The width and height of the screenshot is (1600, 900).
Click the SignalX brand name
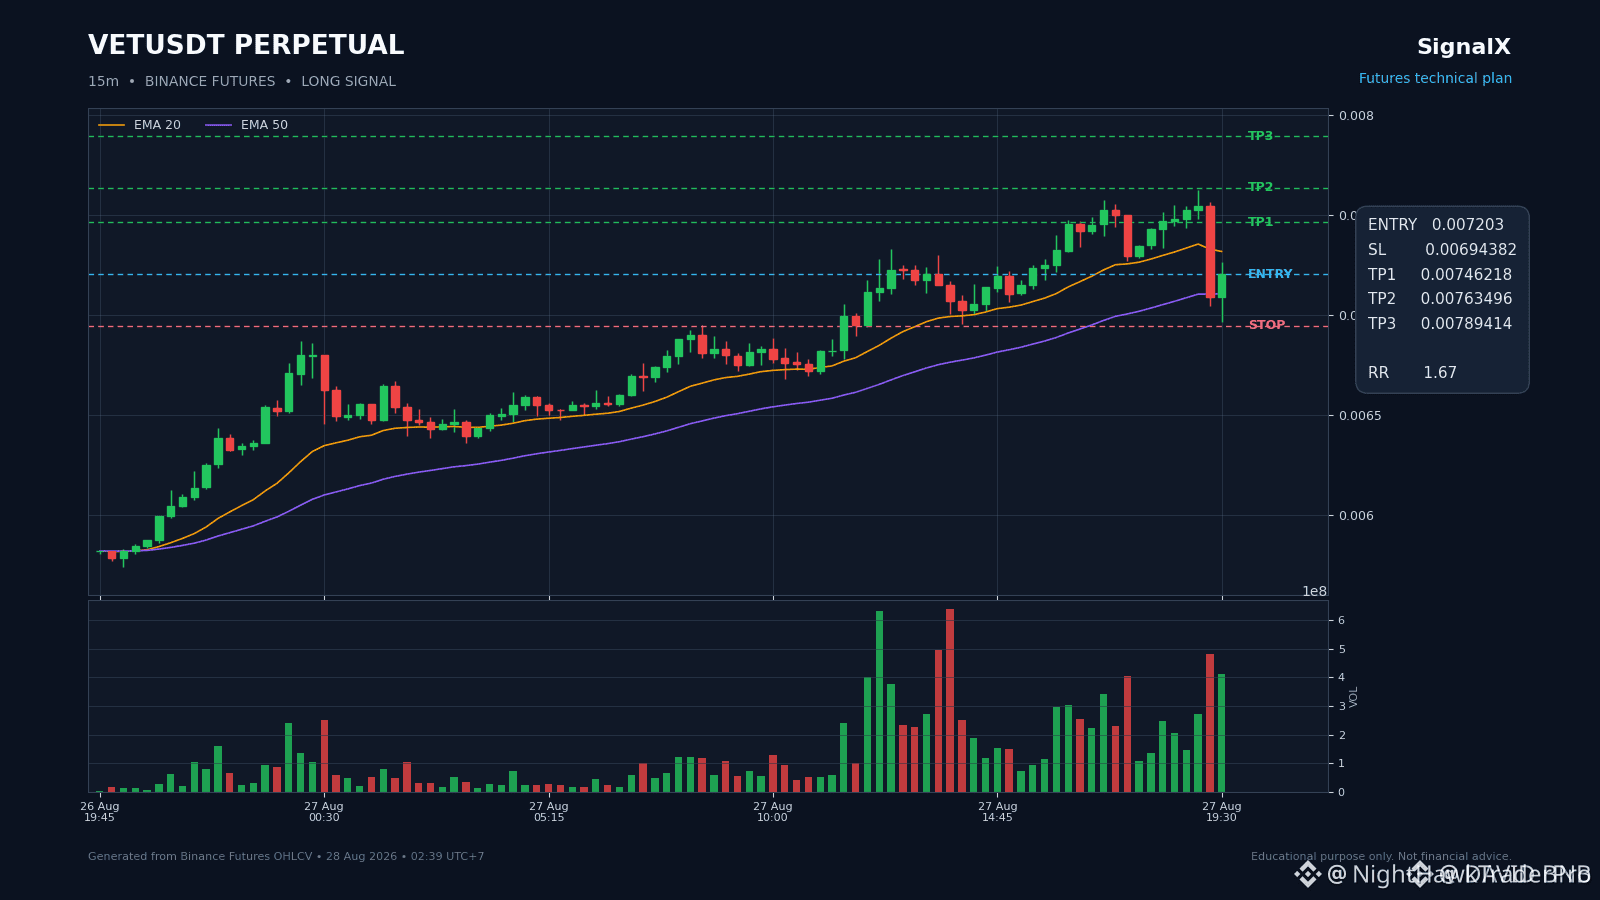[x=1463, y=47]
